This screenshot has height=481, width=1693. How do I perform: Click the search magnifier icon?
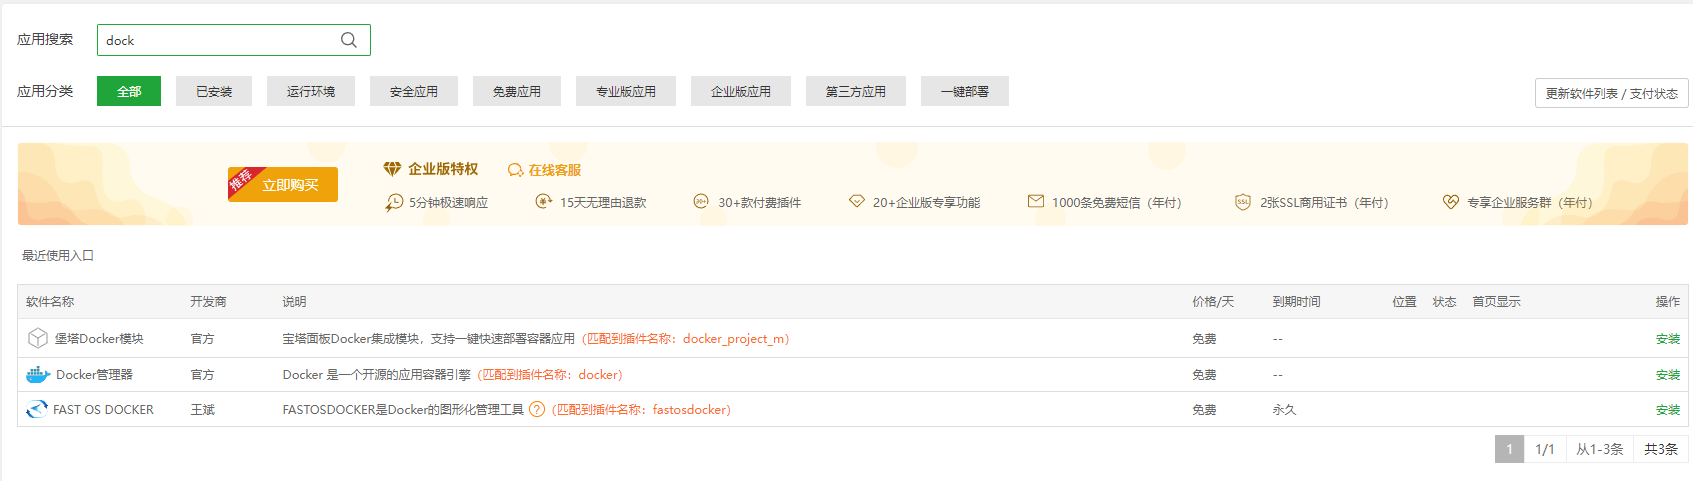click(348, 40)
